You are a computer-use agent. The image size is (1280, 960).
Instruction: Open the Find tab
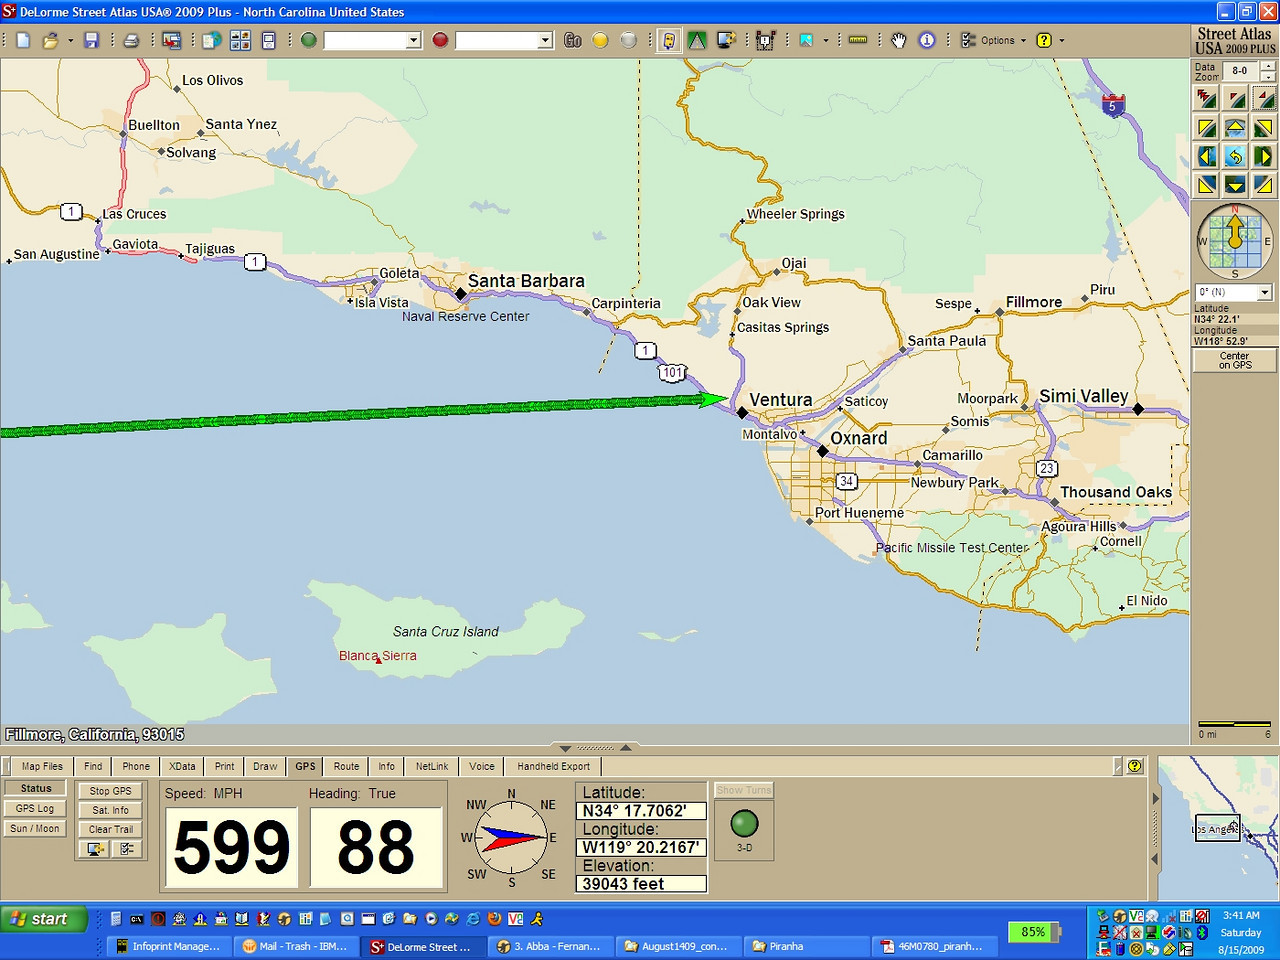coord(93,766)
